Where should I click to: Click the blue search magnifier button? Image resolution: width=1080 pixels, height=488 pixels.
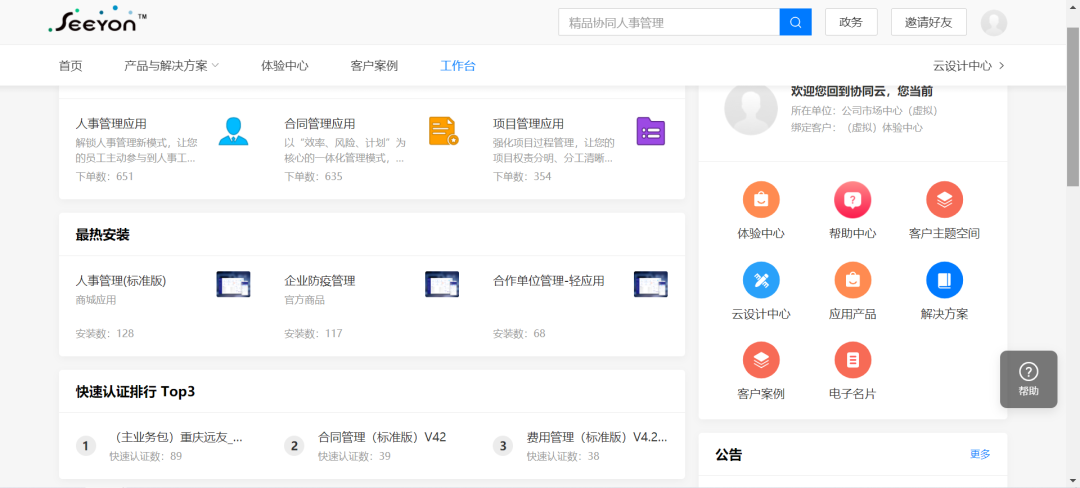coord(796,22)
